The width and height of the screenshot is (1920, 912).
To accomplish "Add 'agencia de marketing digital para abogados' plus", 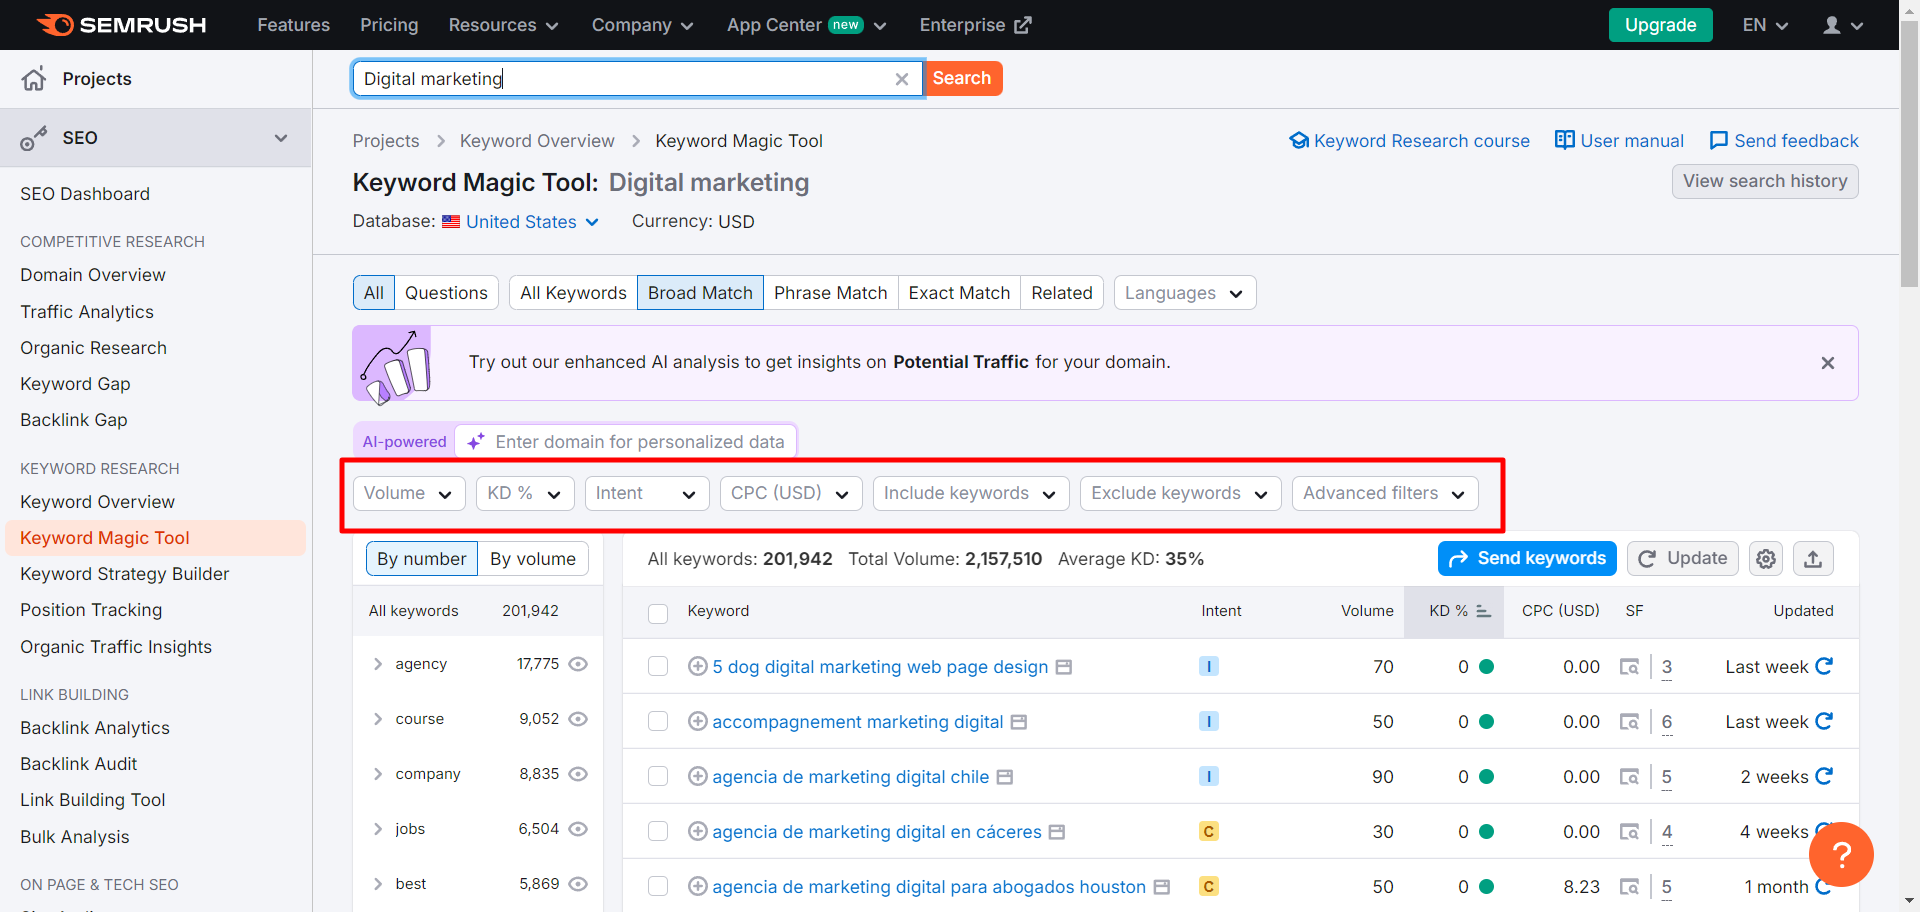I will tap(698, 886).
